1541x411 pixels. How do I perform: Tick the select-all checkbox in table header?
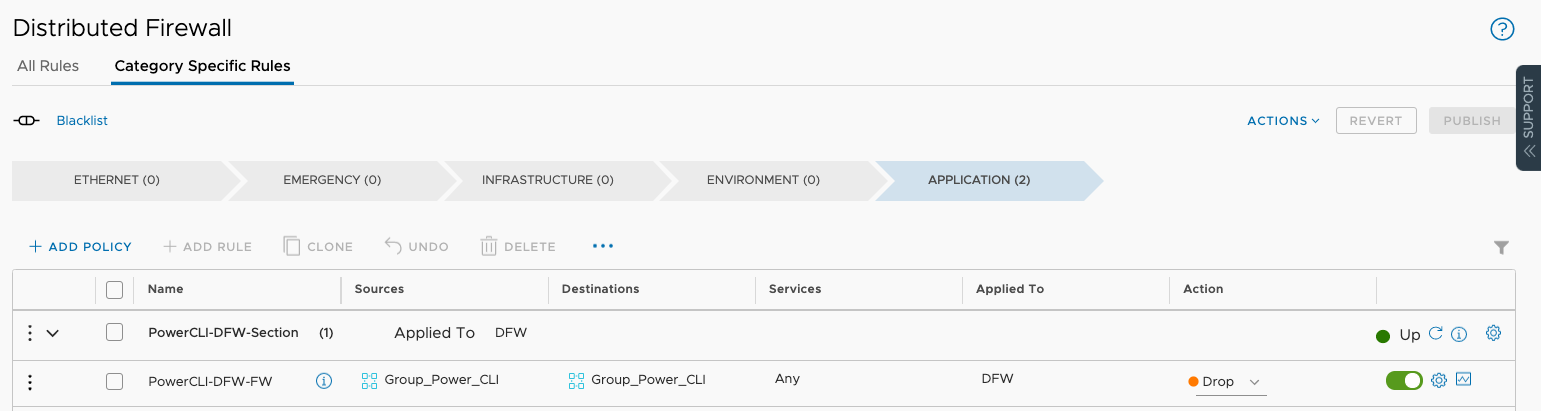[x=114, y=289]
